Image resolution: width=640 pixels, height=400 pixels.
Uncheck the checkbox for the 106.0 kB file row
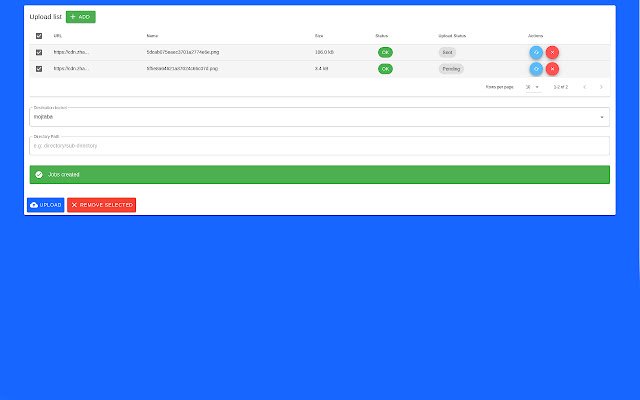[39, 52]
